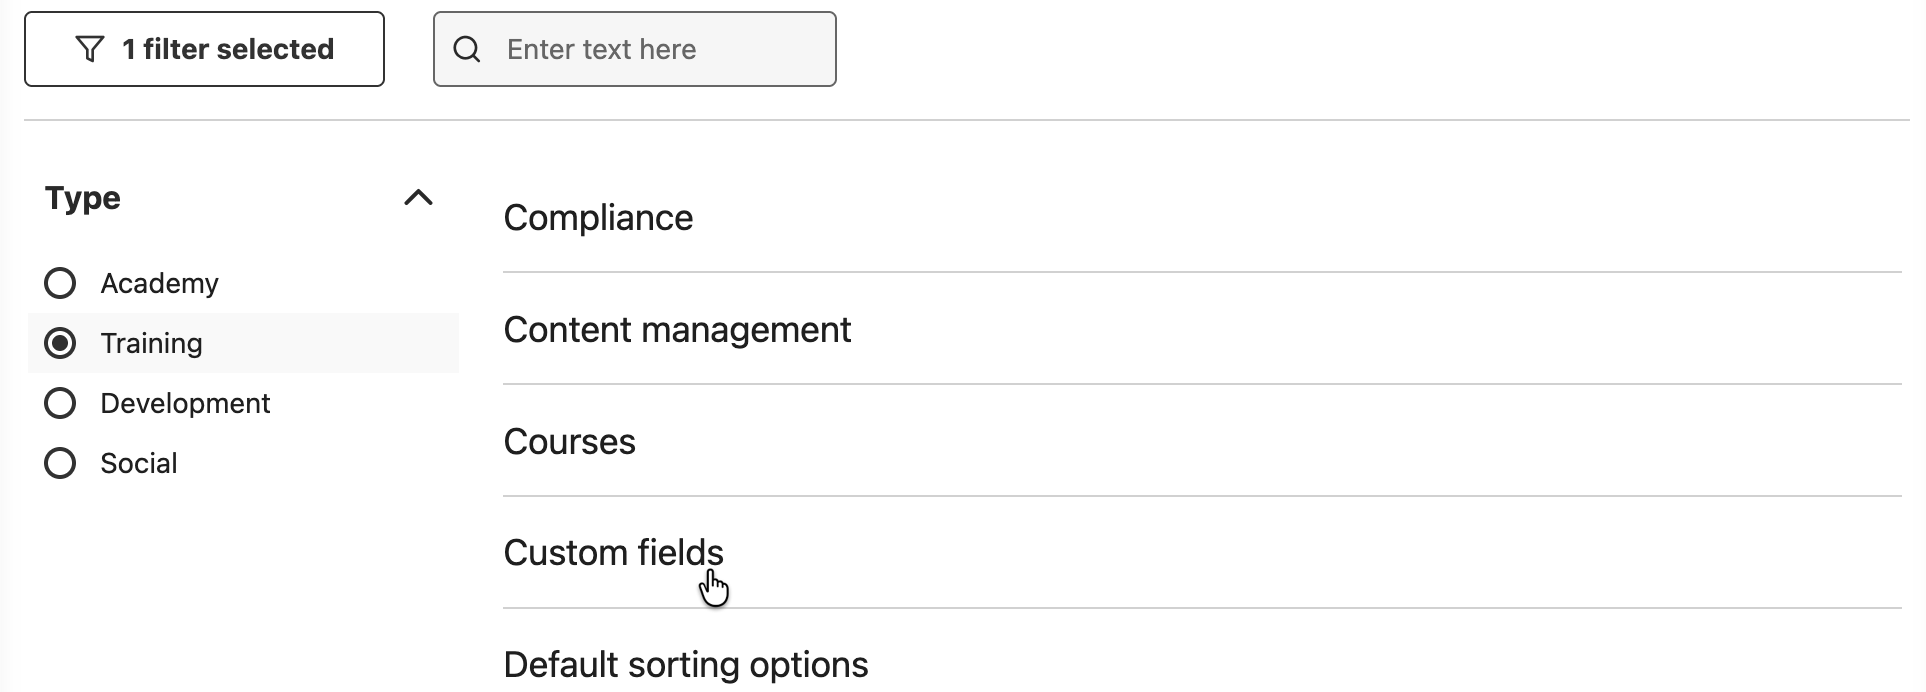Click the Type filter heading
The width and height of the screenshot is (1926, 692).
point(83,198)
